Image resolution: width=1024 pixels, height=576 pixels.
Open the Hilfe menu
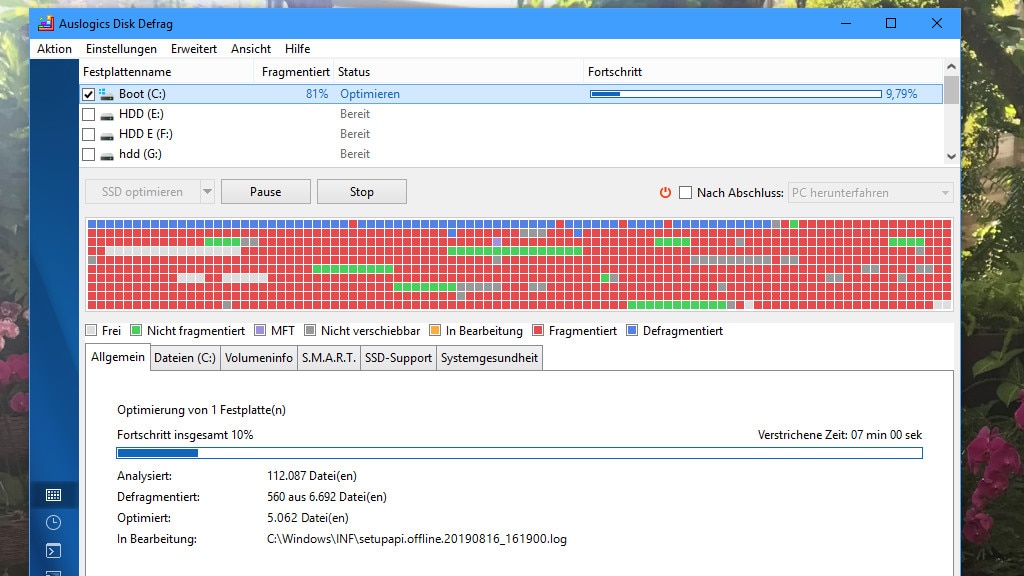click(297, 49)
